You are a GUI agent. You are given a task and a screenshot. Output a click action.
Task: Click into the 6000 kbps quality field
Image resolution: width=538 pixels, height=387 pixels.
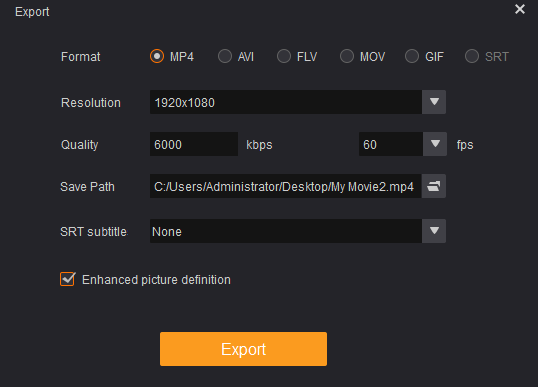click(194, 144)
